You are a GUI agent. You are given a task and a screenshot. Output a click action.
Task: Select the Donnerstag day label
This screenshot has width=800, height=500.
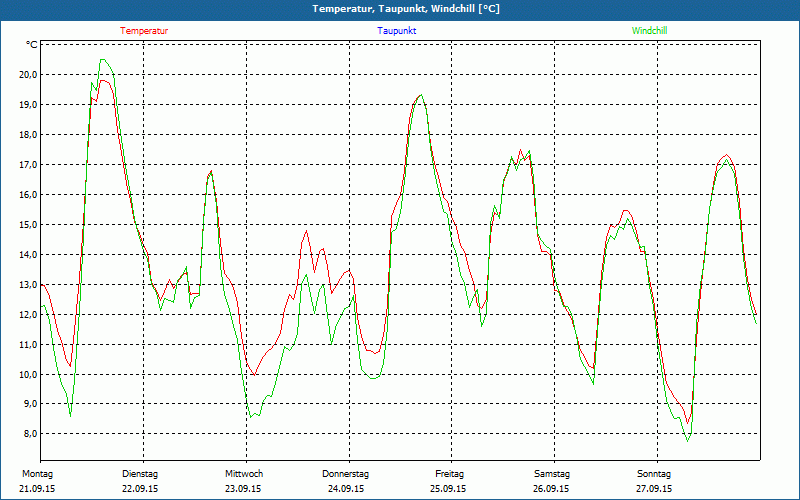[x=346, y=473]
